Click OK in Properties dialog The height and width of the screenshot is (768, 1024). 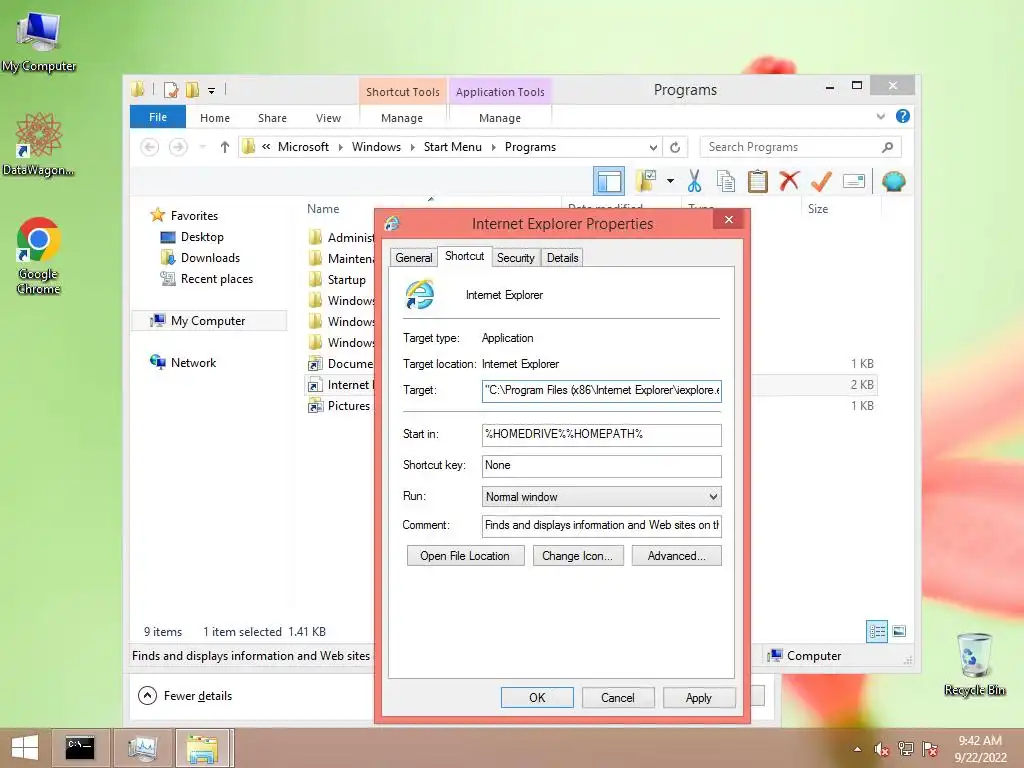point(537,697)
